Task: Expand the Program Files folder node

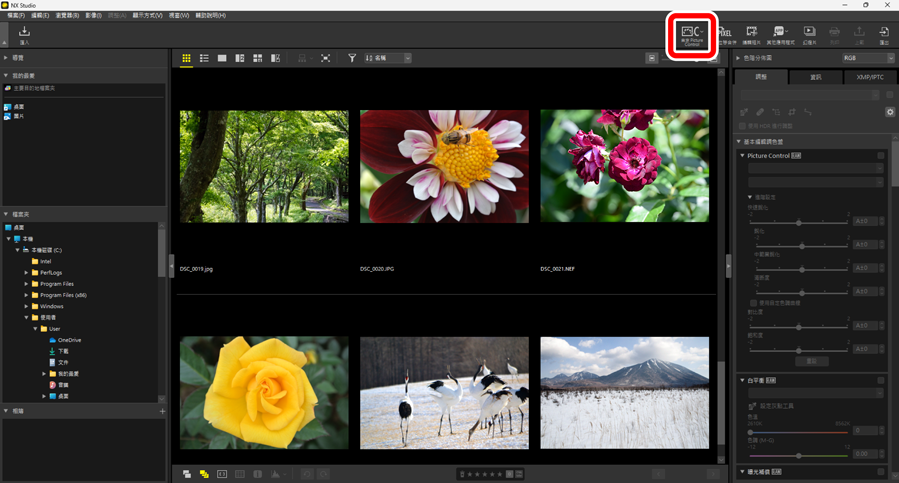Action: [x=27, y=284]
